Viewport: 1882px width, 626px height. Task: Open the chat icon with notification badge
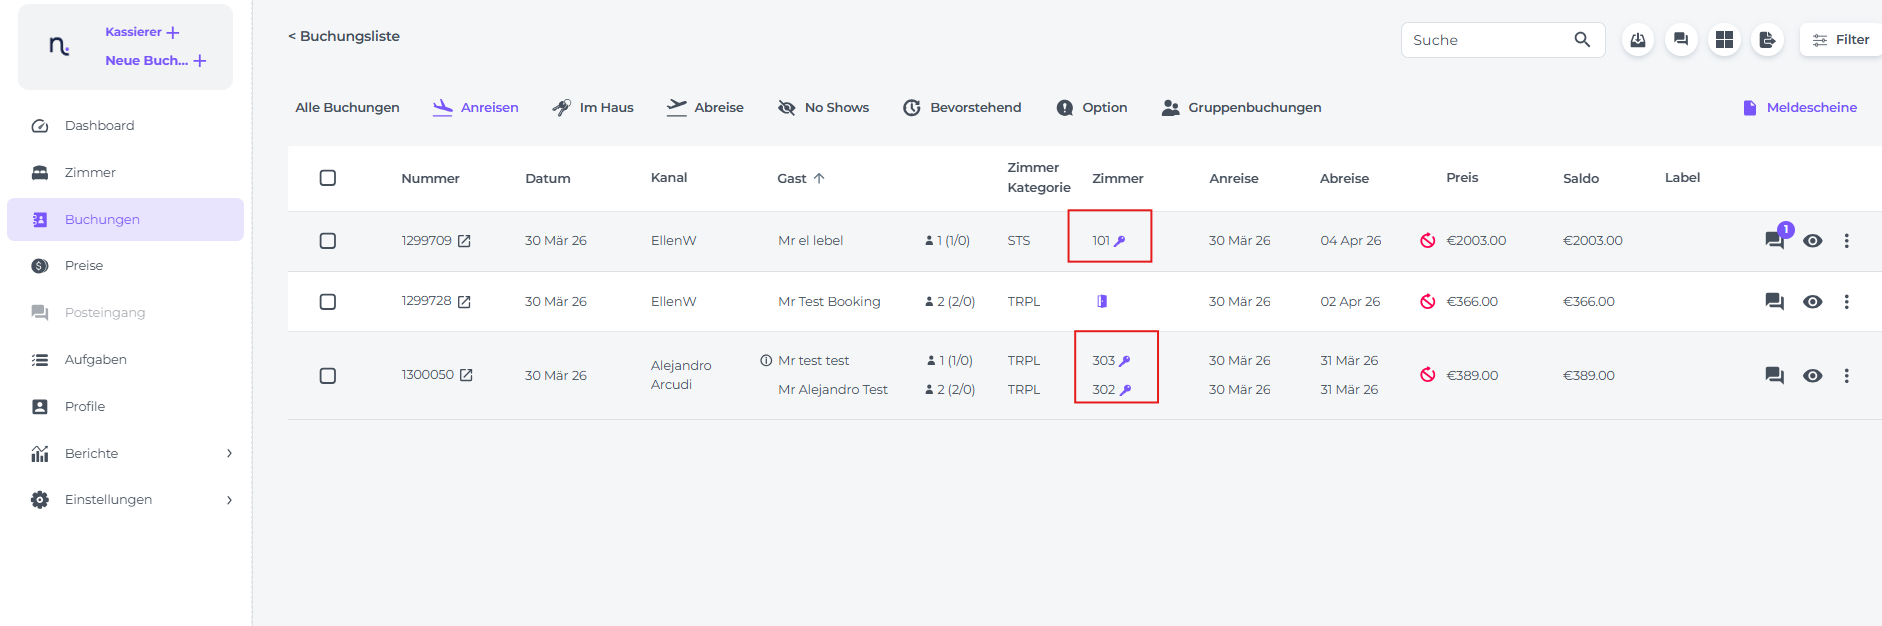[1775, 240]
